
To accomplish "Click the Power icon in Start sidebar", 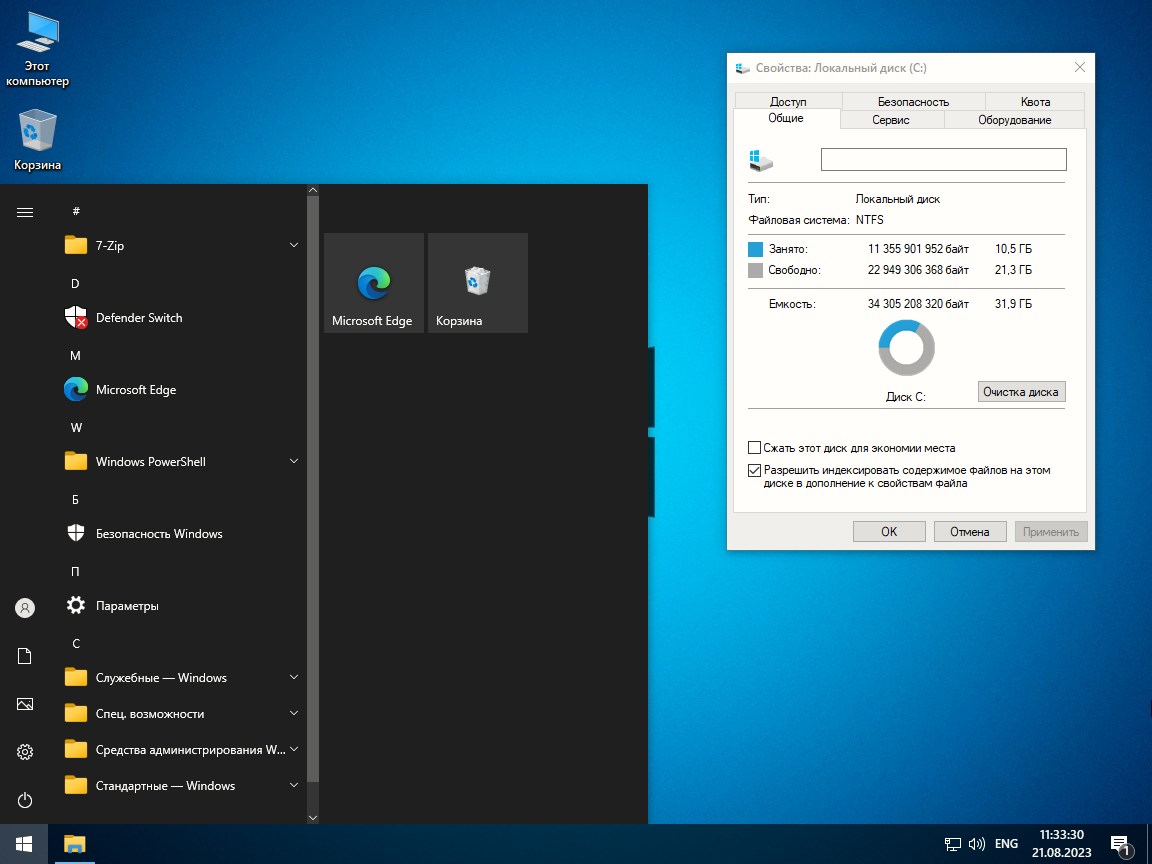I will [x=25, y=800].
